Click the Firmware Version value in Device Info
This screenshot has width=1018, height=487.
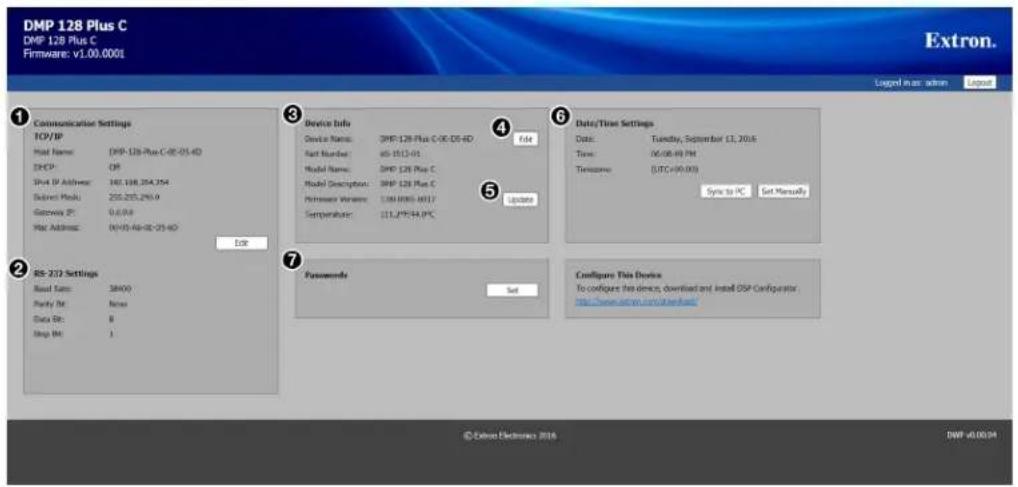[407, 199]
